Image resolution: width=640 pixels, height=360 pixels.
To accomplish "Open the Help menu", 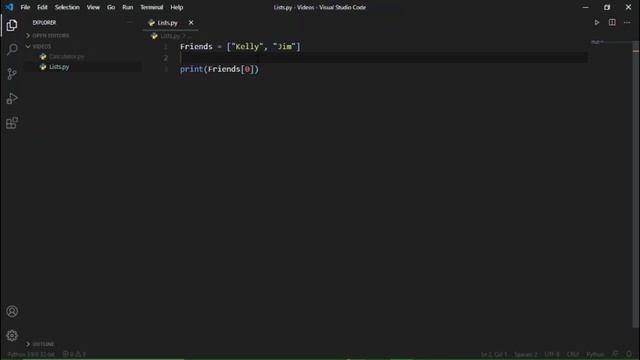I will (177, 7).
